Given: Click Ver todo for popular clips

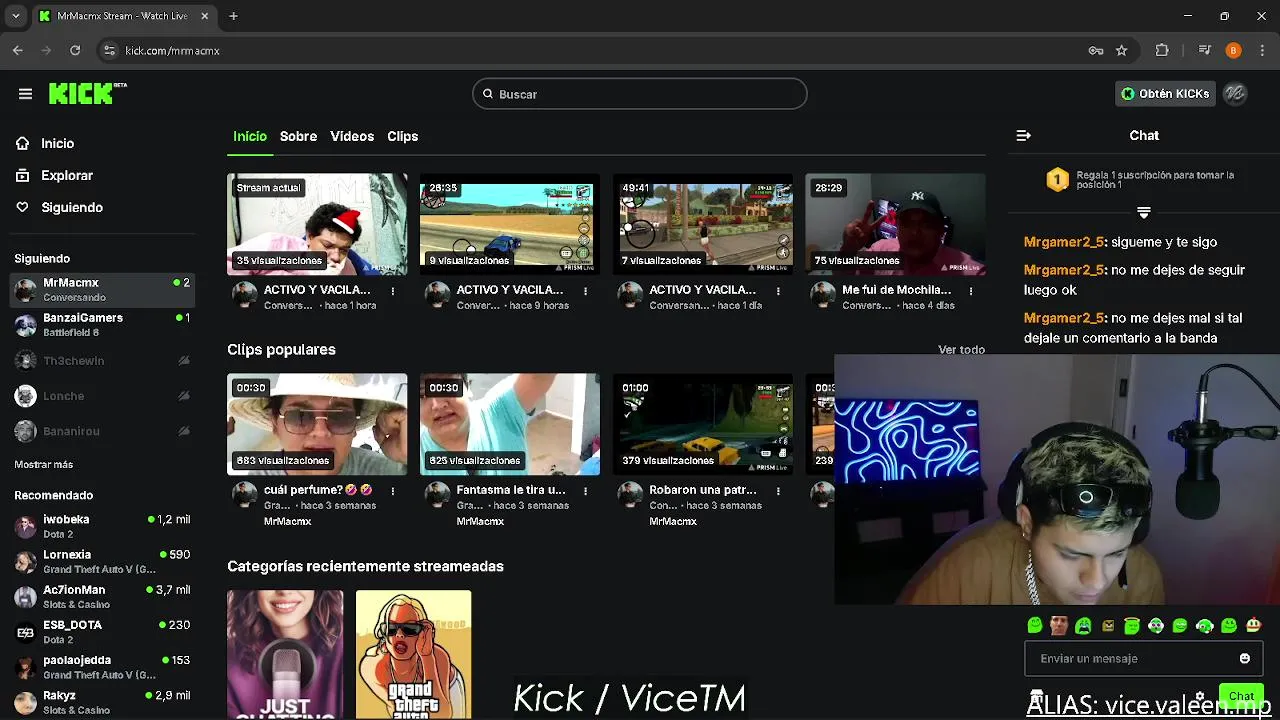Looking at the screenshot, I should pos(961,350).
